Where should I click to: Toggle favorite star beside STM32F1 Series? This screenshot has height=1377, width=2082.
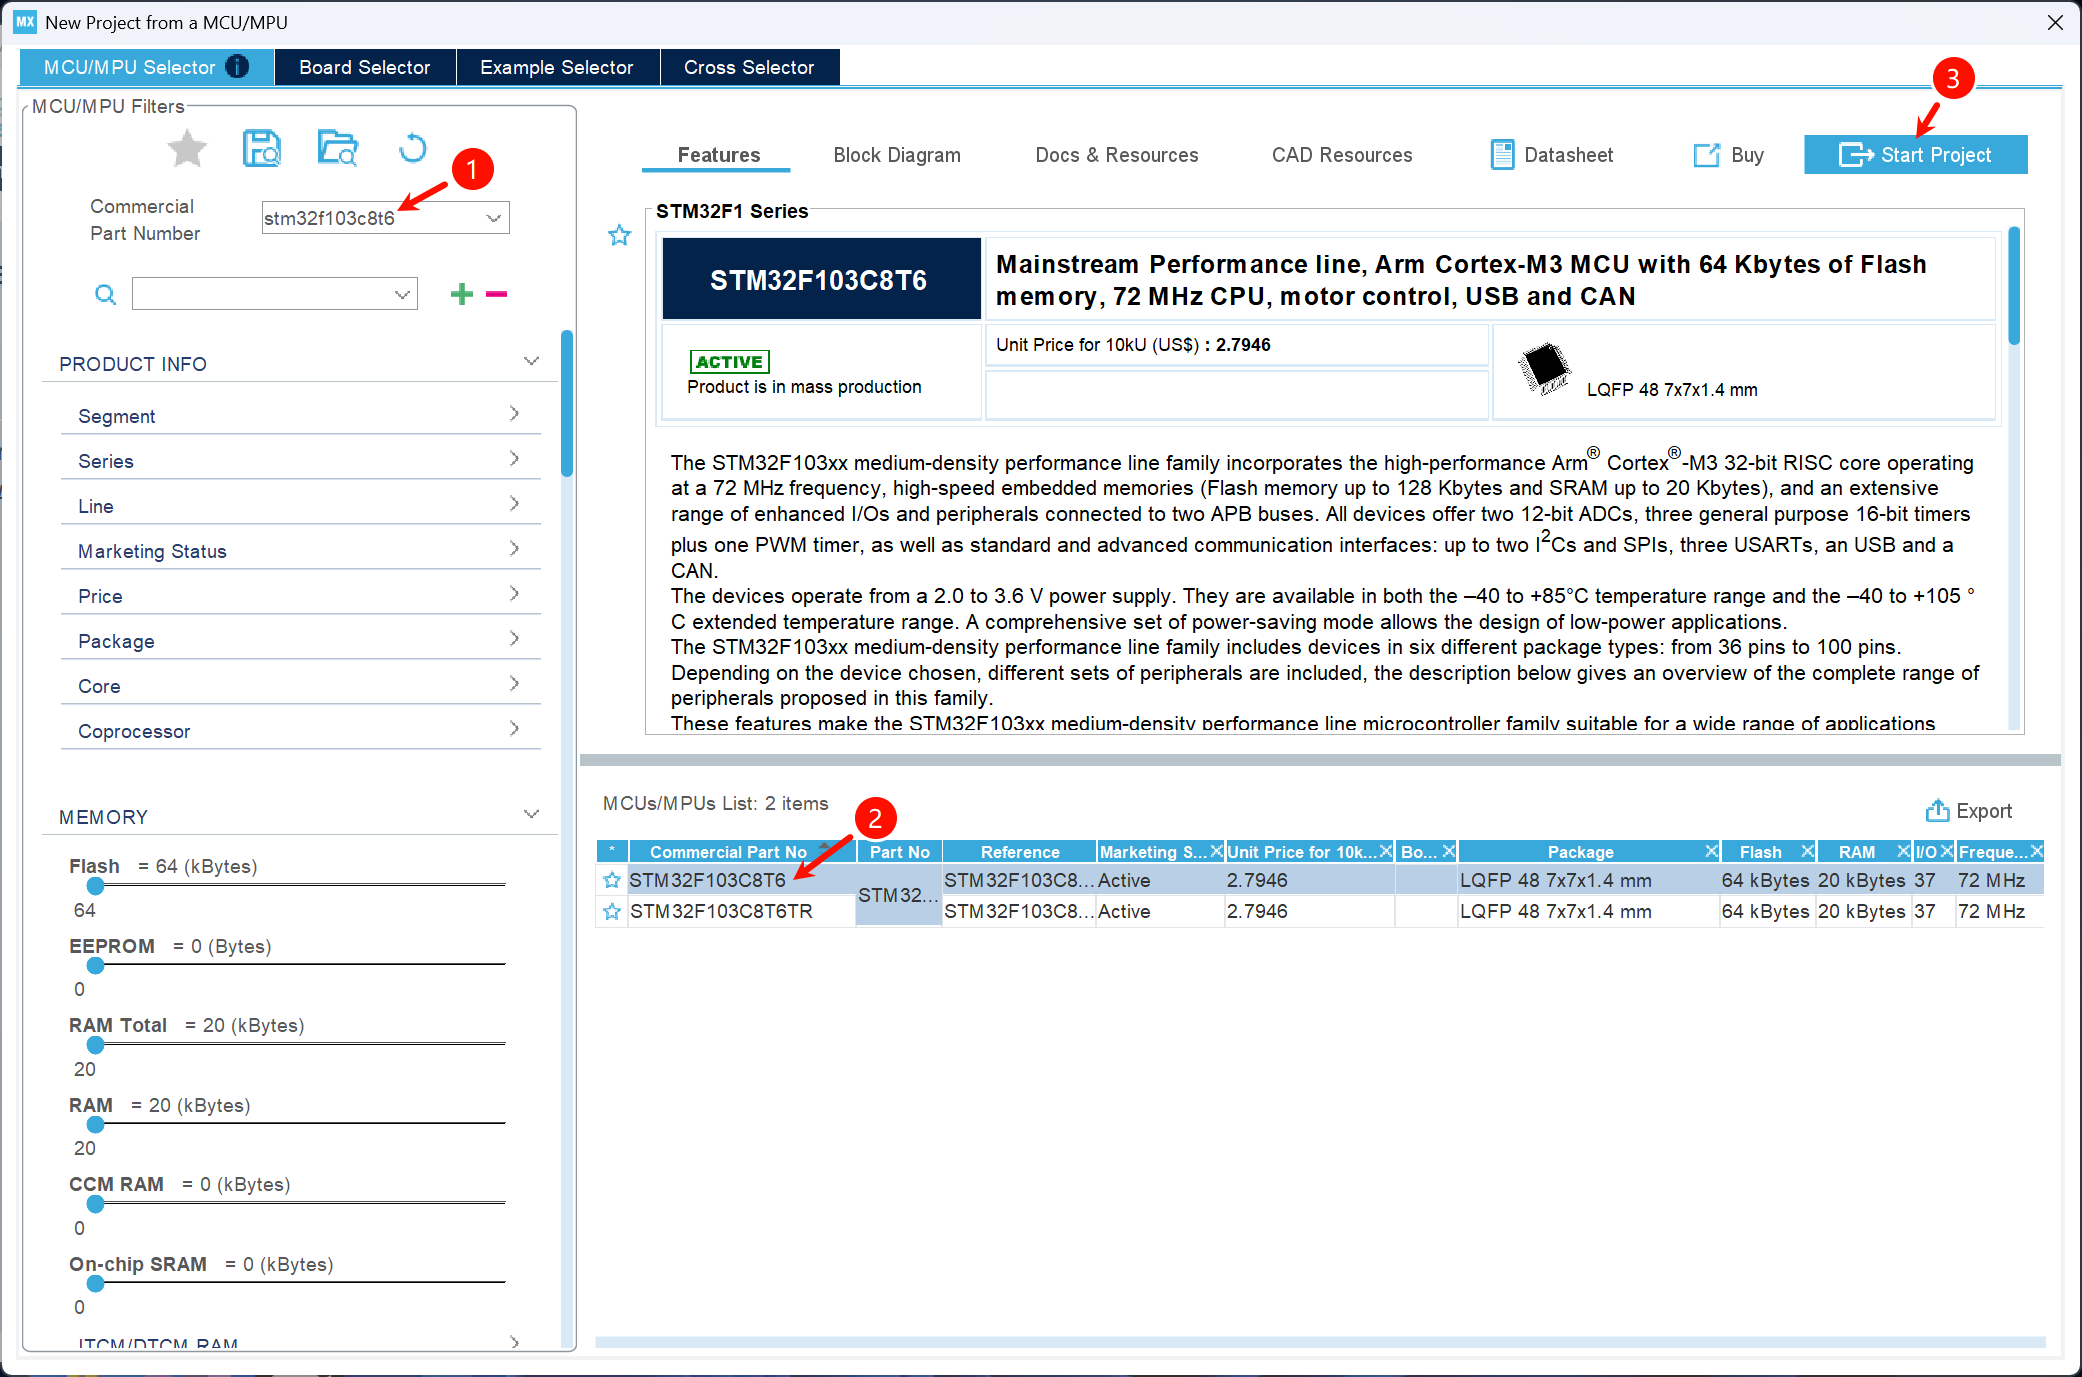coord(620,235)
